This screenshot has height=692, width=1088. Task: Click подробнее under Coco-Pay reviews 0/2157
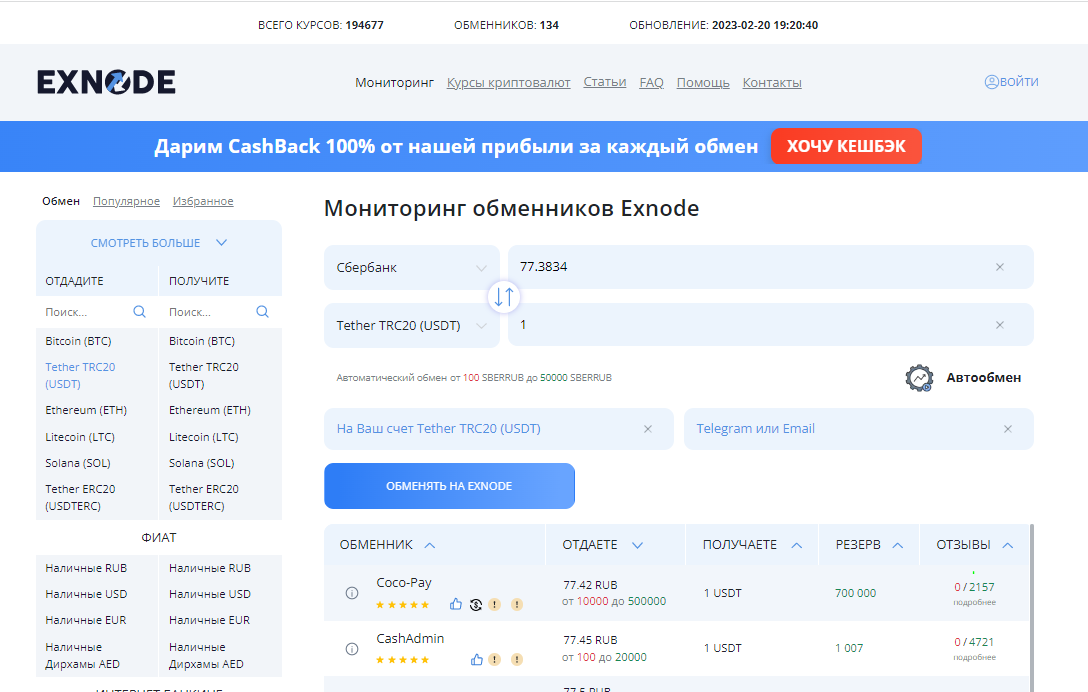click(x=974, y=602)
